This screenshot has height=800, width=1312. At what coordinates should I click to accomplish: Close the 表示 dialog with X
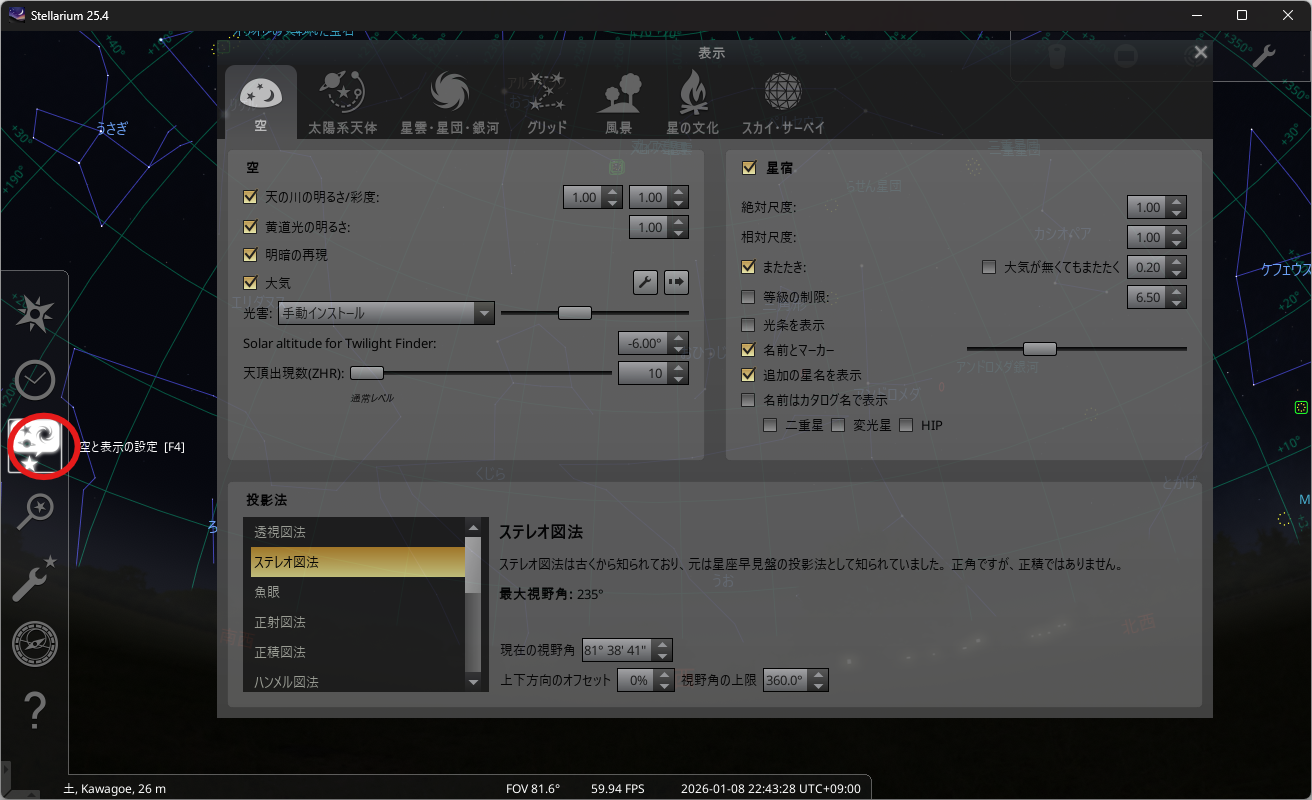(x=1201, y=53)
